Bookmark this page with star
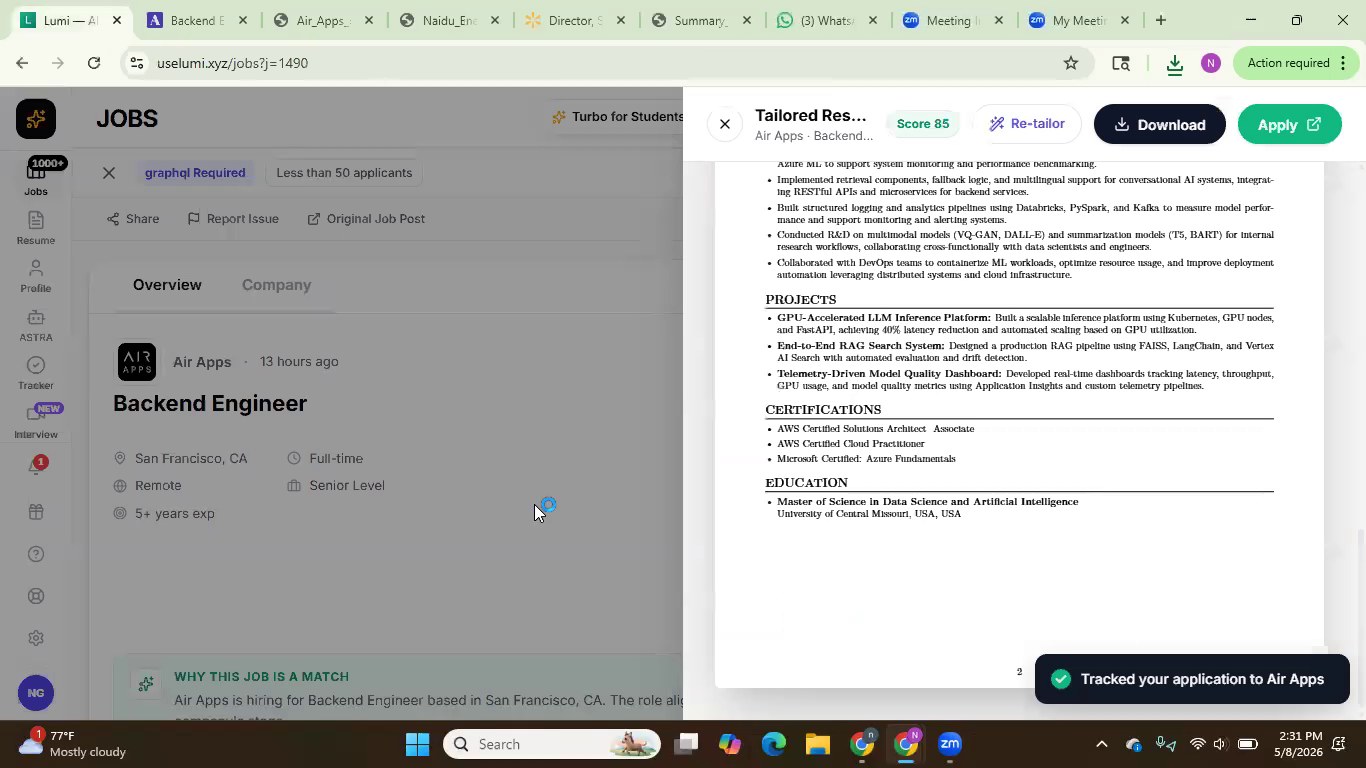 (1071, 63)
